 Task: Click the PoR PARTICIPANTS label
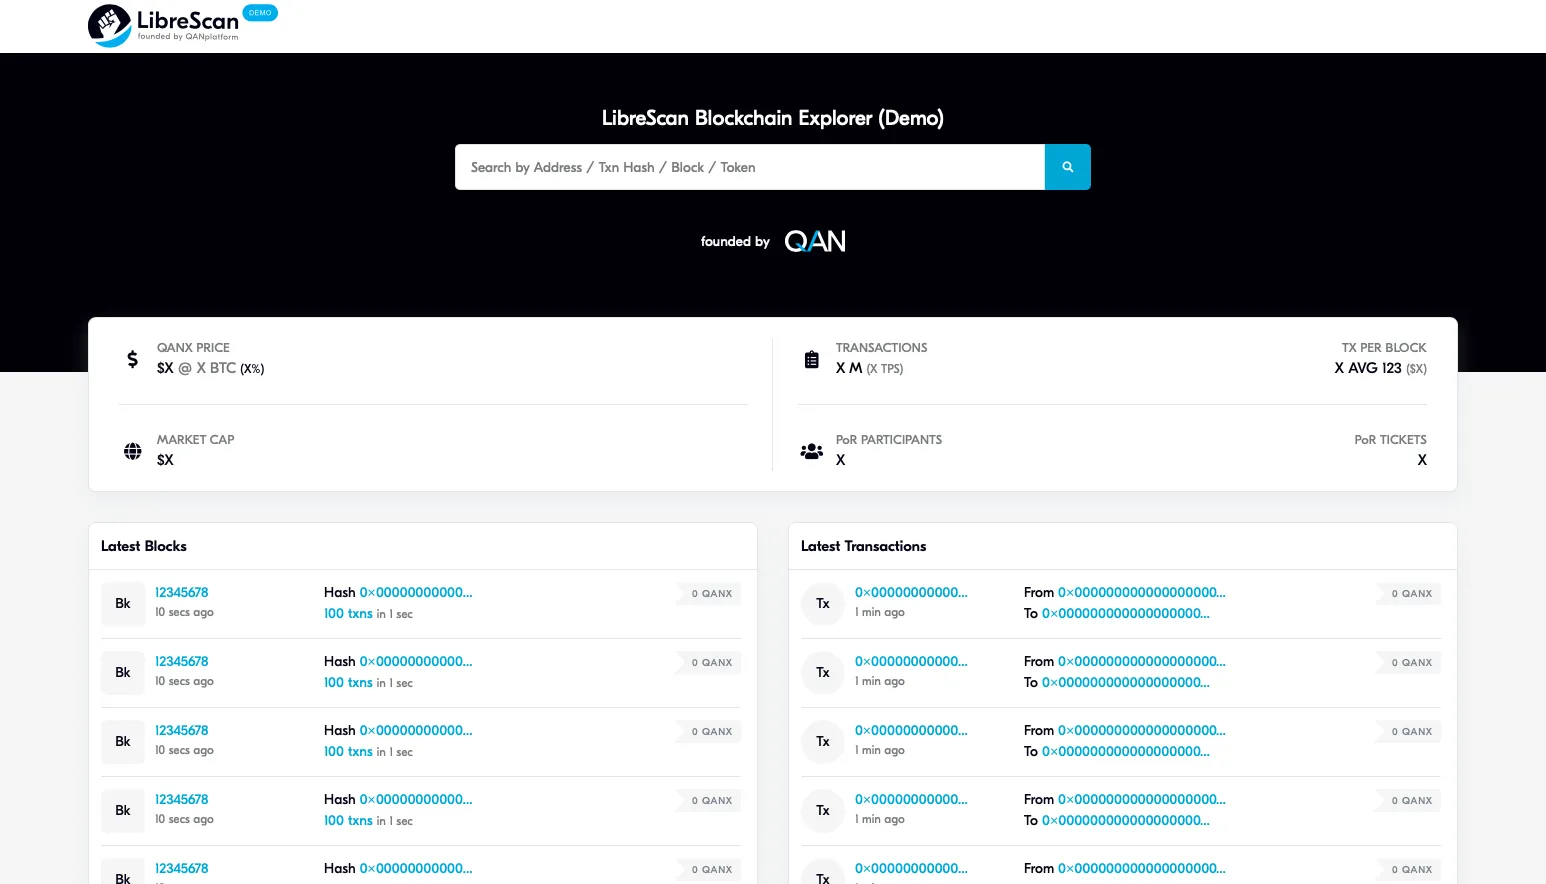(889, 439)
